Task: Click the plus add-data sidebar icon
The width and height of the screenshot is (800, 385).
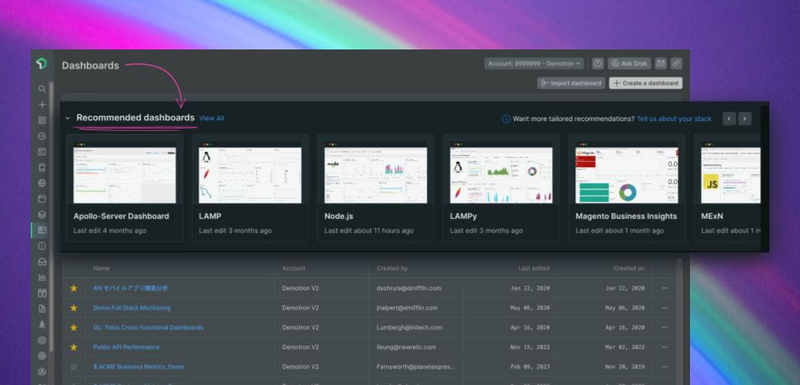Action: click(x=42, y=105)
